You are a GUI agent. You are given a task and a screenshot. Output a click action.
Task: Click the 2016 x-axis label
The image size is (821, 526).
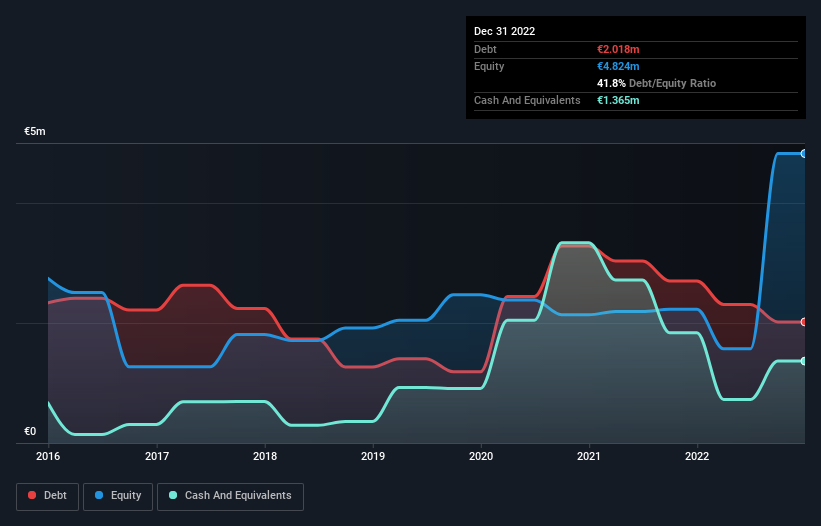pos(48,456)
